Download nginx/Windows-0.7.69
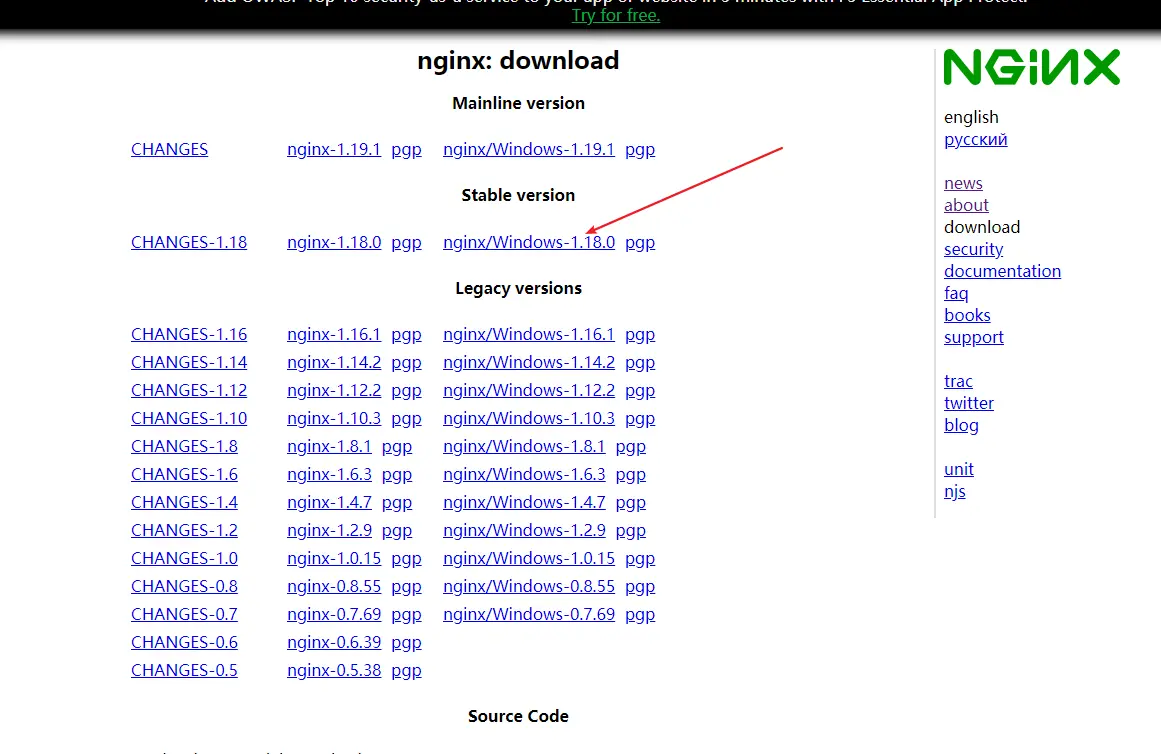 [x=529, y=615]
